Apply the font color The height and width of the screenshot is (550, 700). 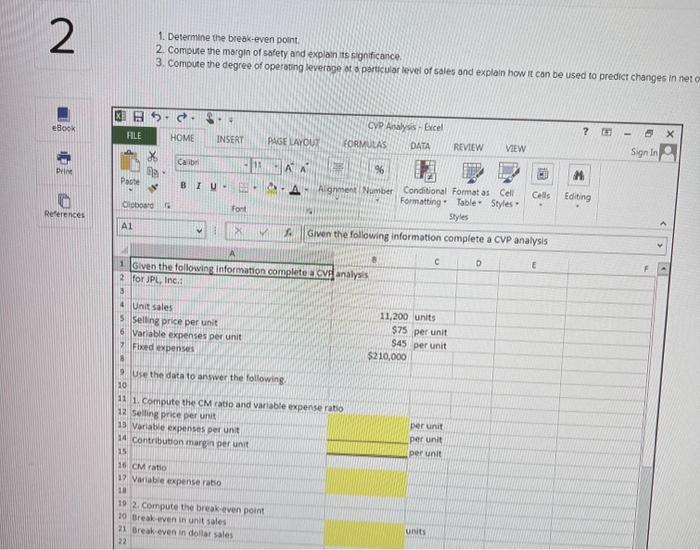[294, 190]
